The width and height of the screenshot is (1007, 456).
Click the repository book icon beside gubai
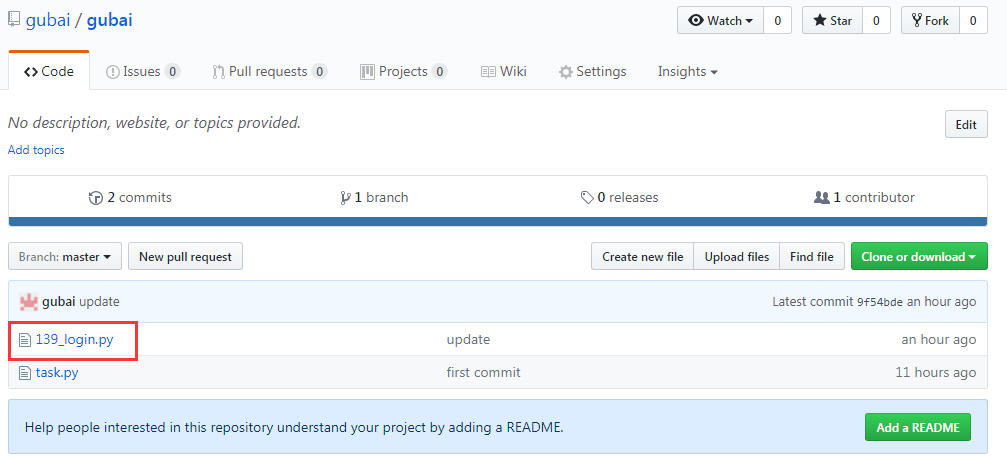[x=14, y=20]
